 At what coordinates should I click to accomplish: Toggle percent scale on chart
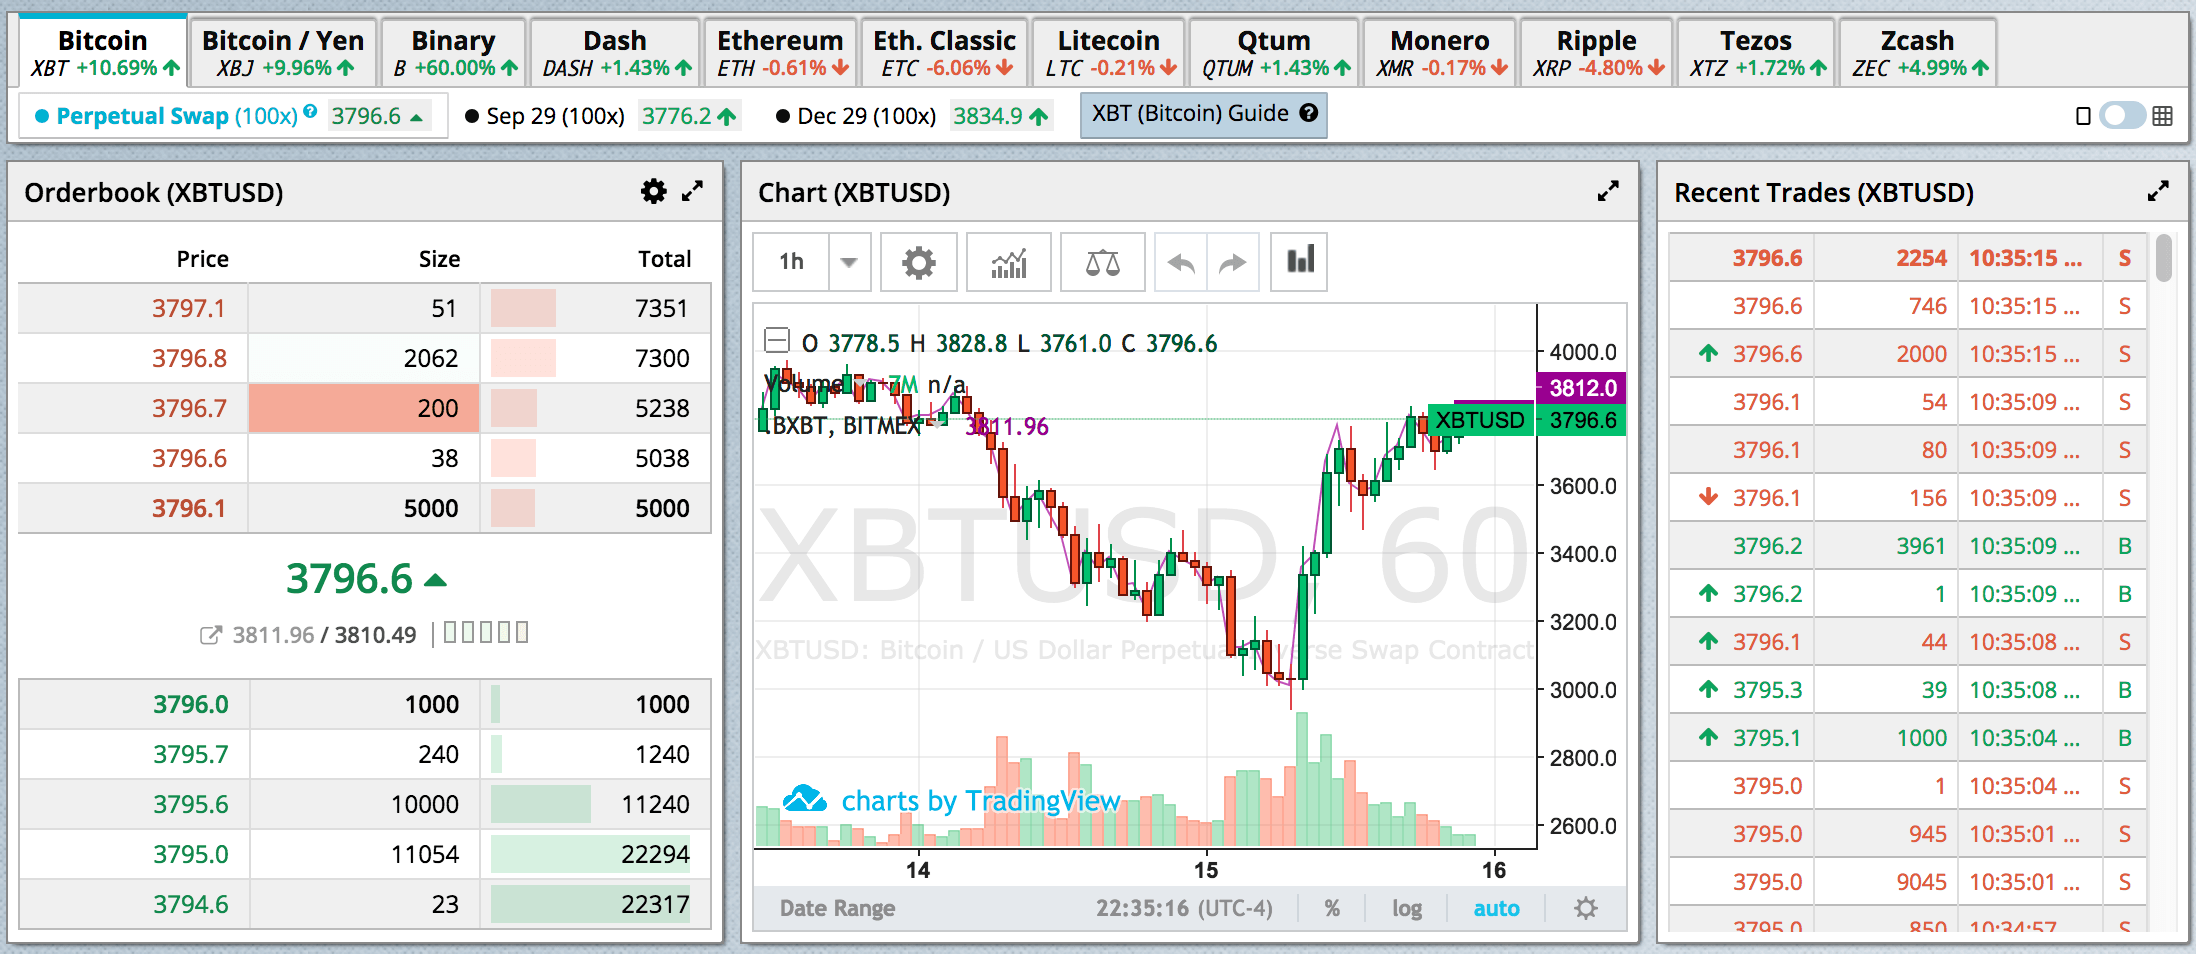(x=1332, y=908)
